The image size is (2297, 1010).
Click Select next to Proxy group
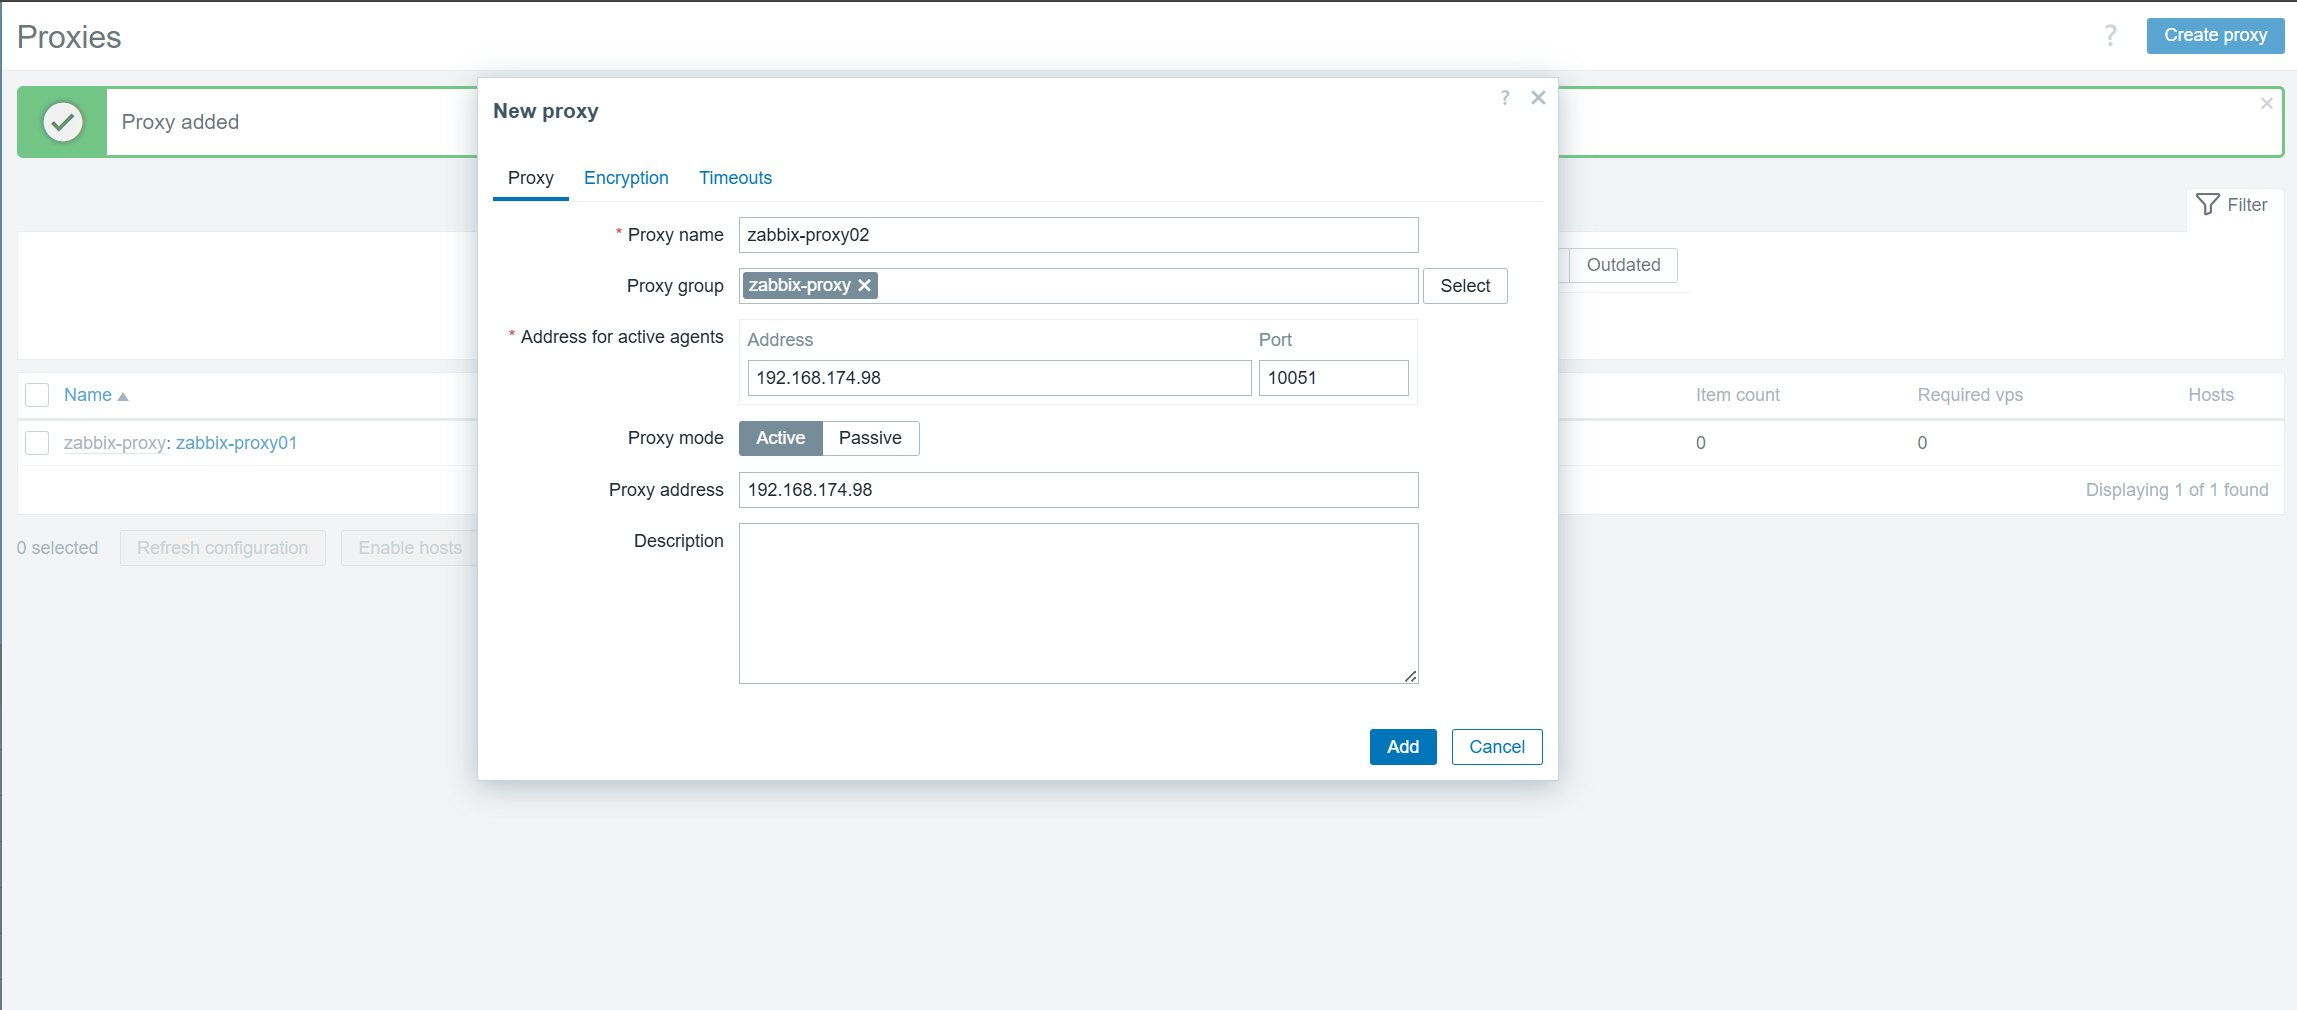[x=1465, y=286]
